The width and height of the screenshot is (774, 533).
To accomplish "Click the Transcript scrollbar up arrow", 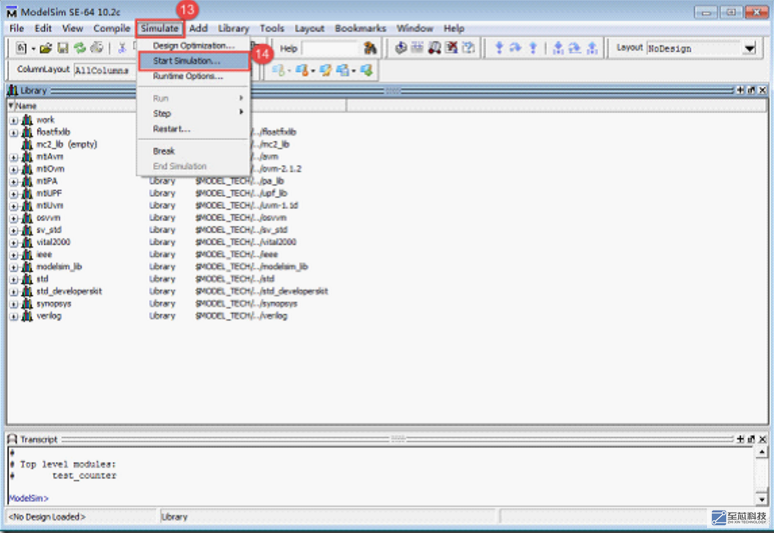I will pos(762,452).
